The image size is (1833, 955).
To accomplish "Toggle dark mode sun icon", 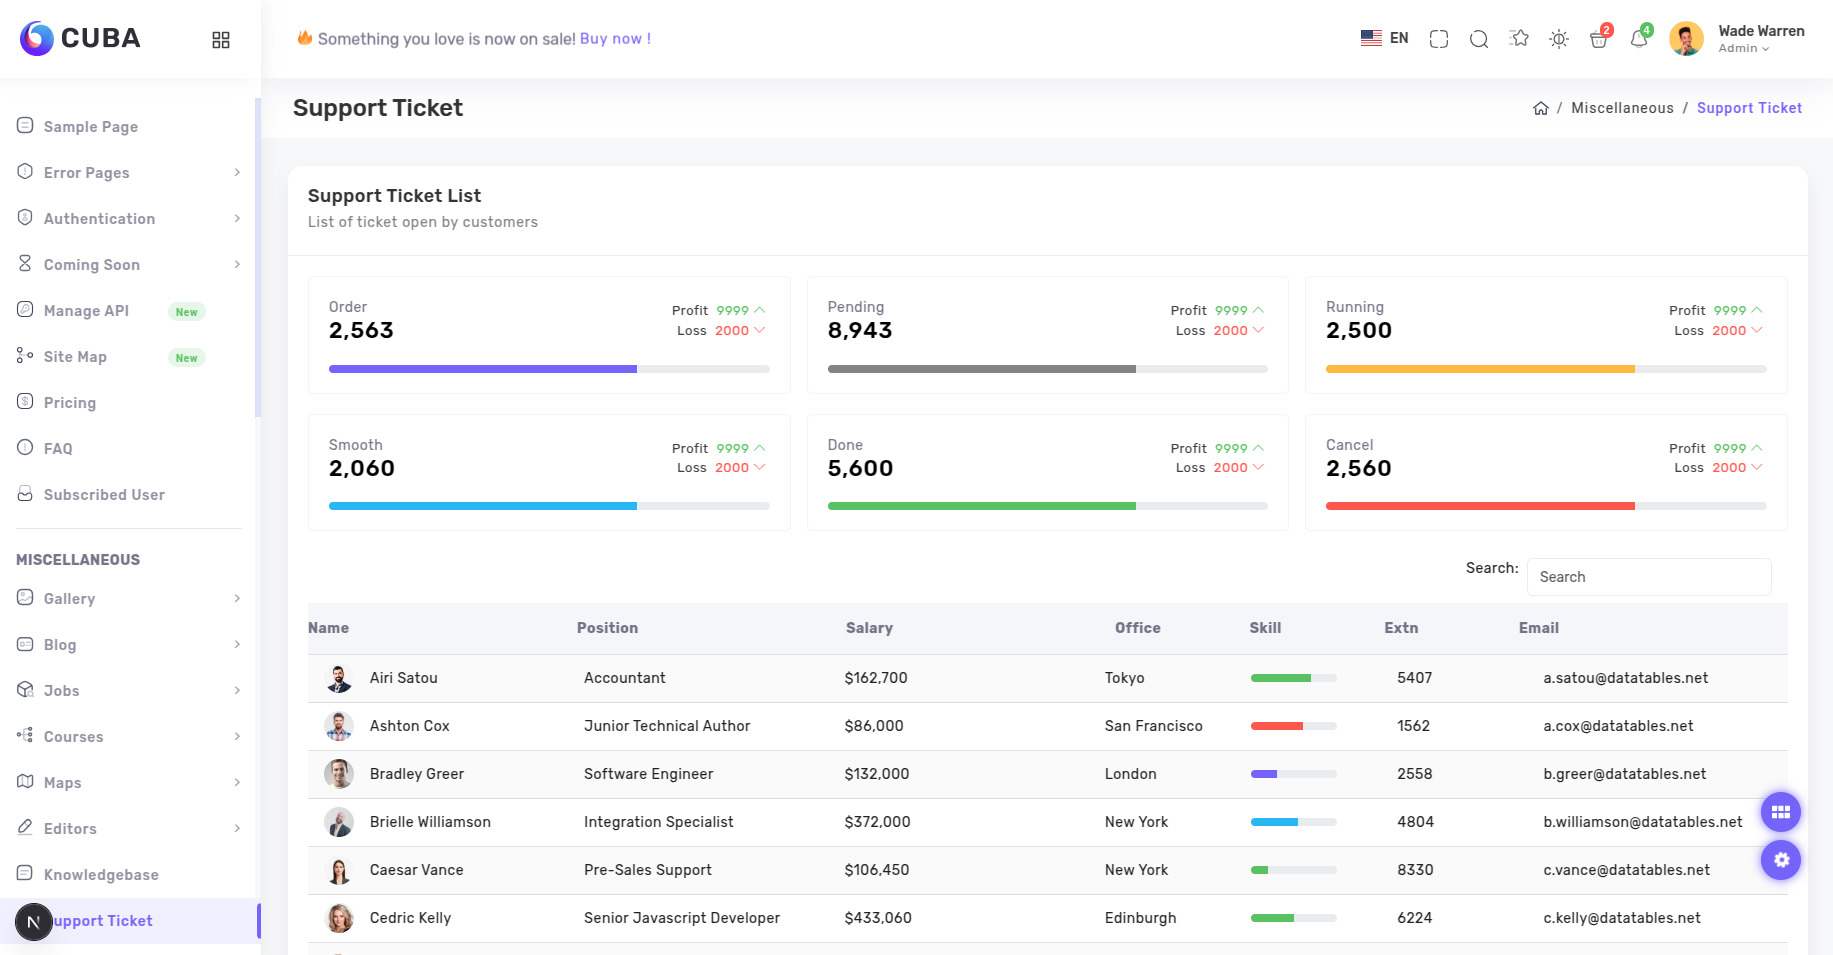I will click(1559, 39).
